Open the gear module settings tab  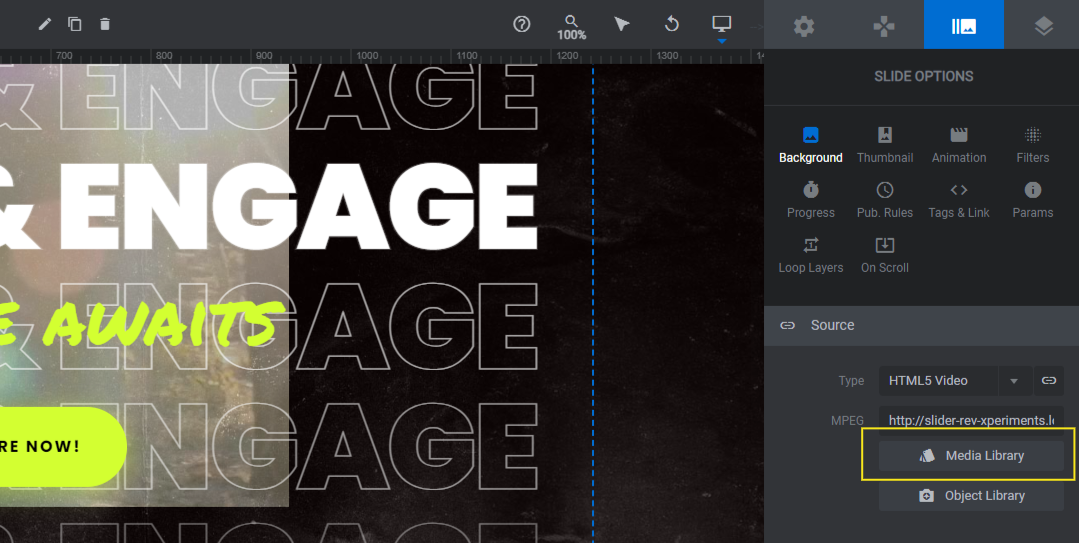point(804,26)
